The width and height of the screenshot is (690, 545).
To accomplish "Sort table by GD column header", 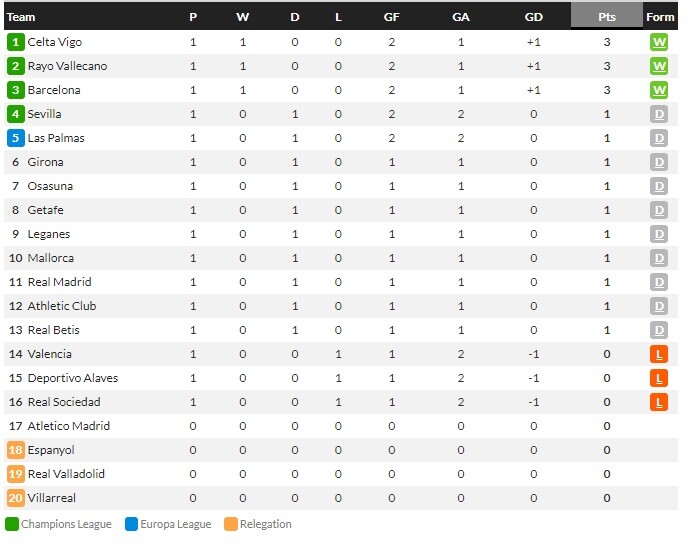I will 533,17.
